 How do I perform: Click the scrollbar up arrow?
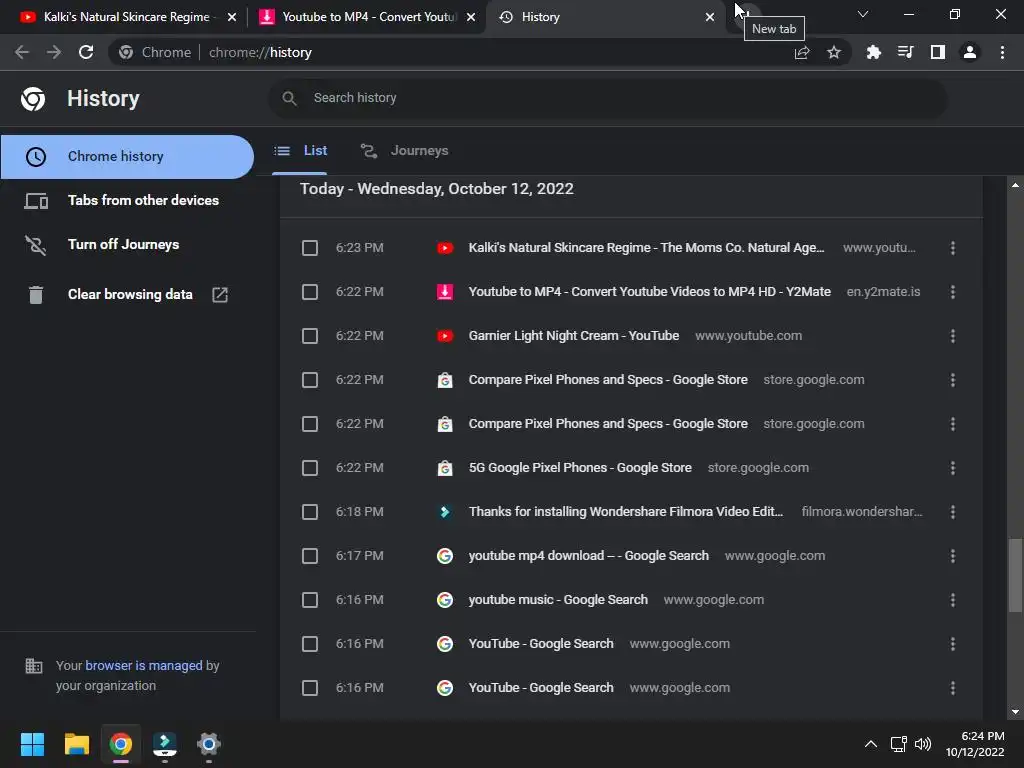point(1015,185)
